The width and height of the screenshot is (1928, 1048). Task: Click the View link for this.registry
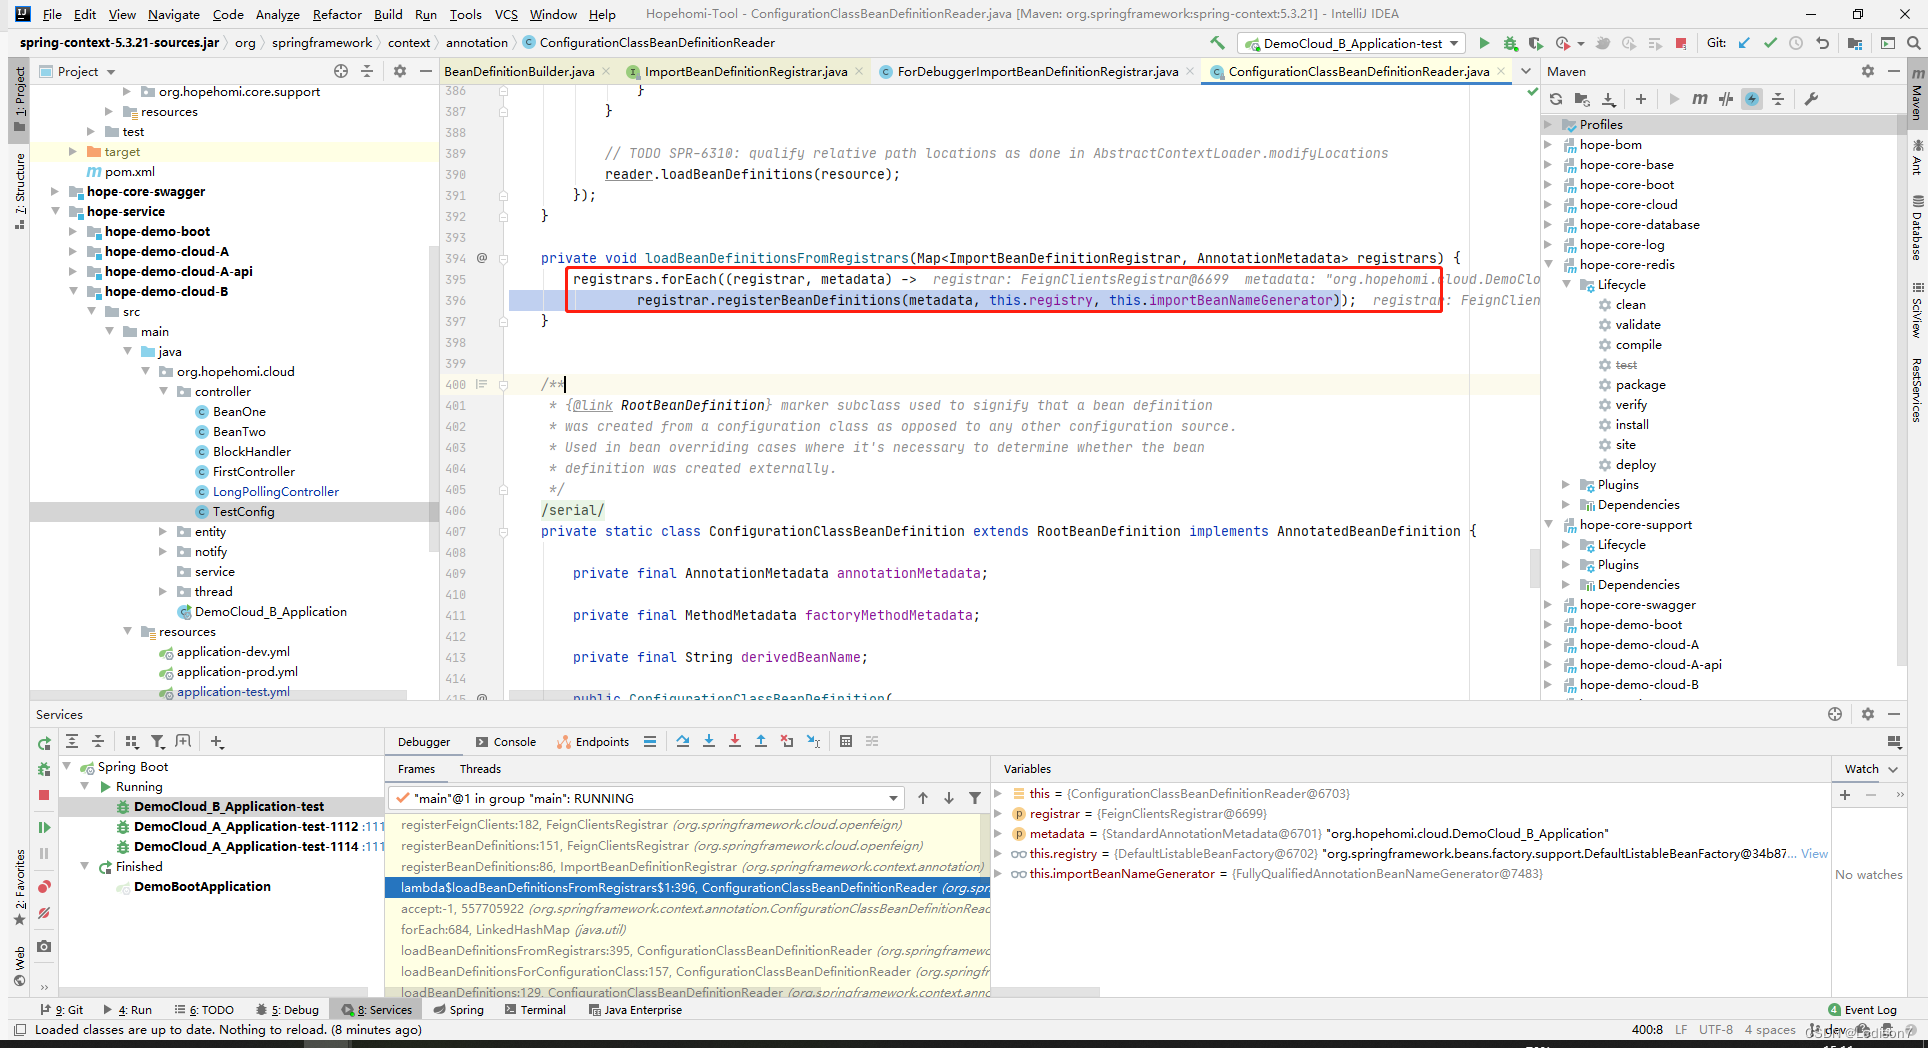pyautogui.click(x=1814, y=853)
